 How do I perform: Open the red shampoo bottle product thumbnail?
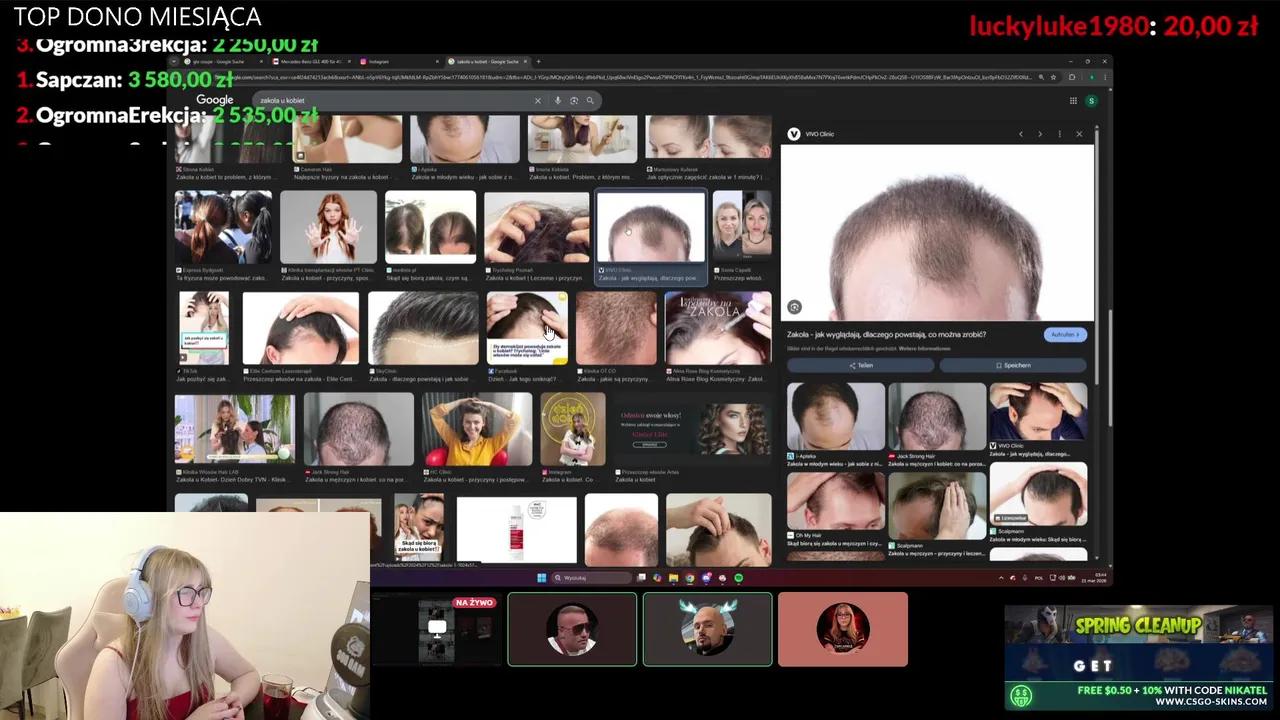516,530
